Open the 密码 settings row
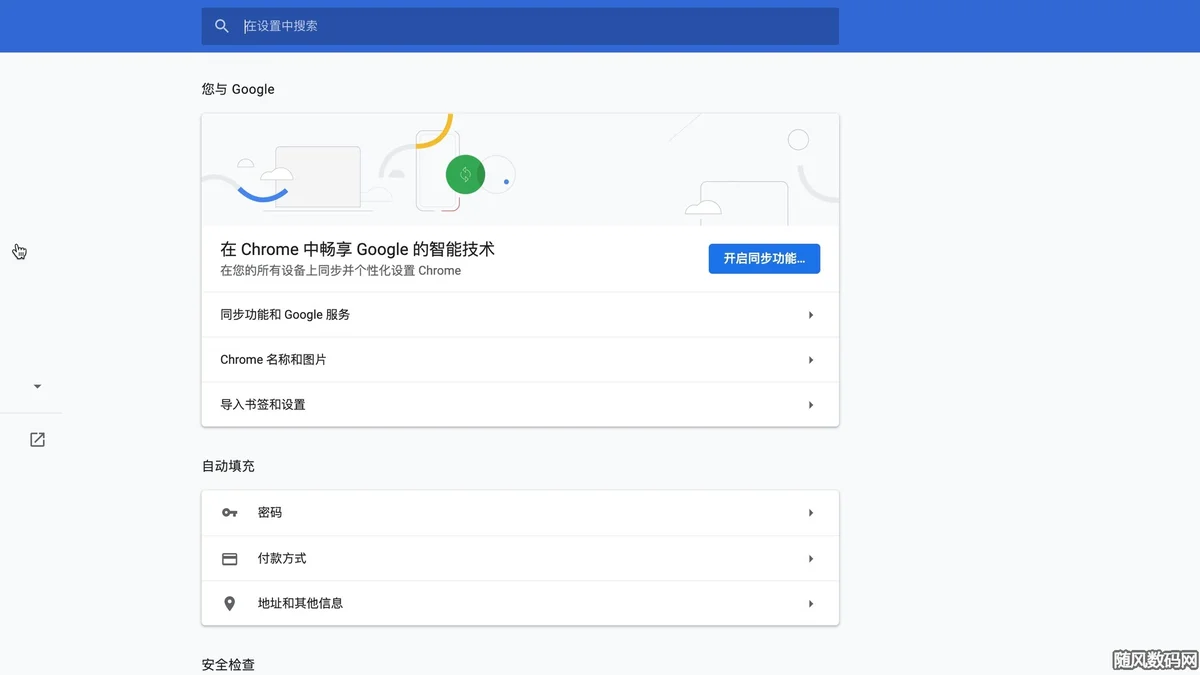The height and width of the screenshot is (675, 1200). [520, 513]
